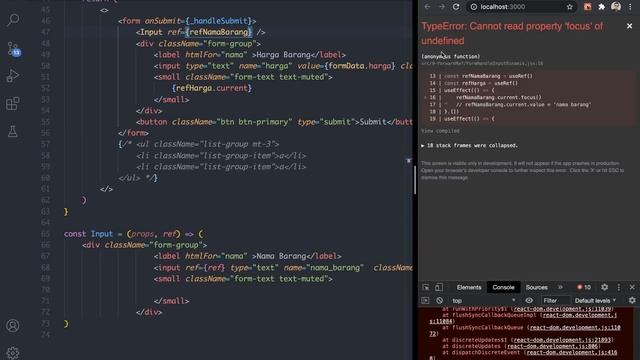Open the orange browser extension icon
640x360 pixels.
coord(587,7)
